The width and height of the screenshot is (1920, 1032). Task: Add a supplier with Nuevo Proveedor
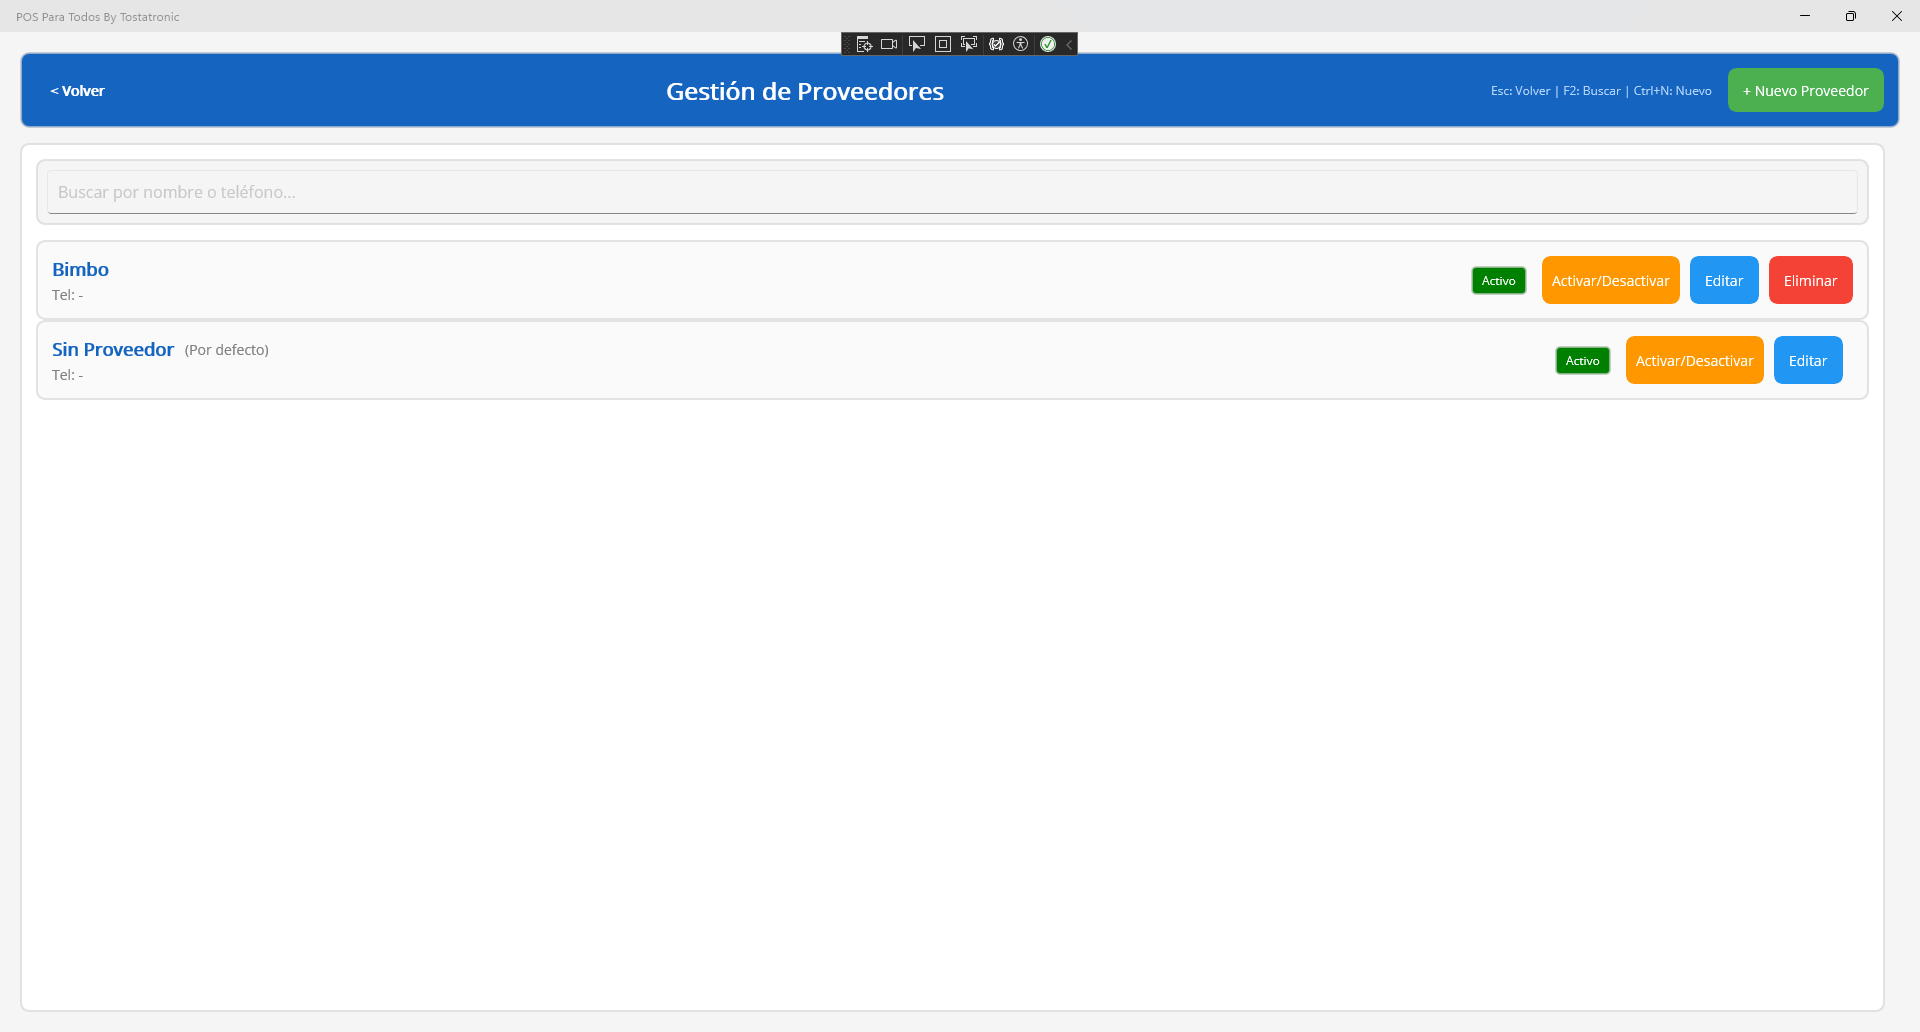click(1805, 91)
